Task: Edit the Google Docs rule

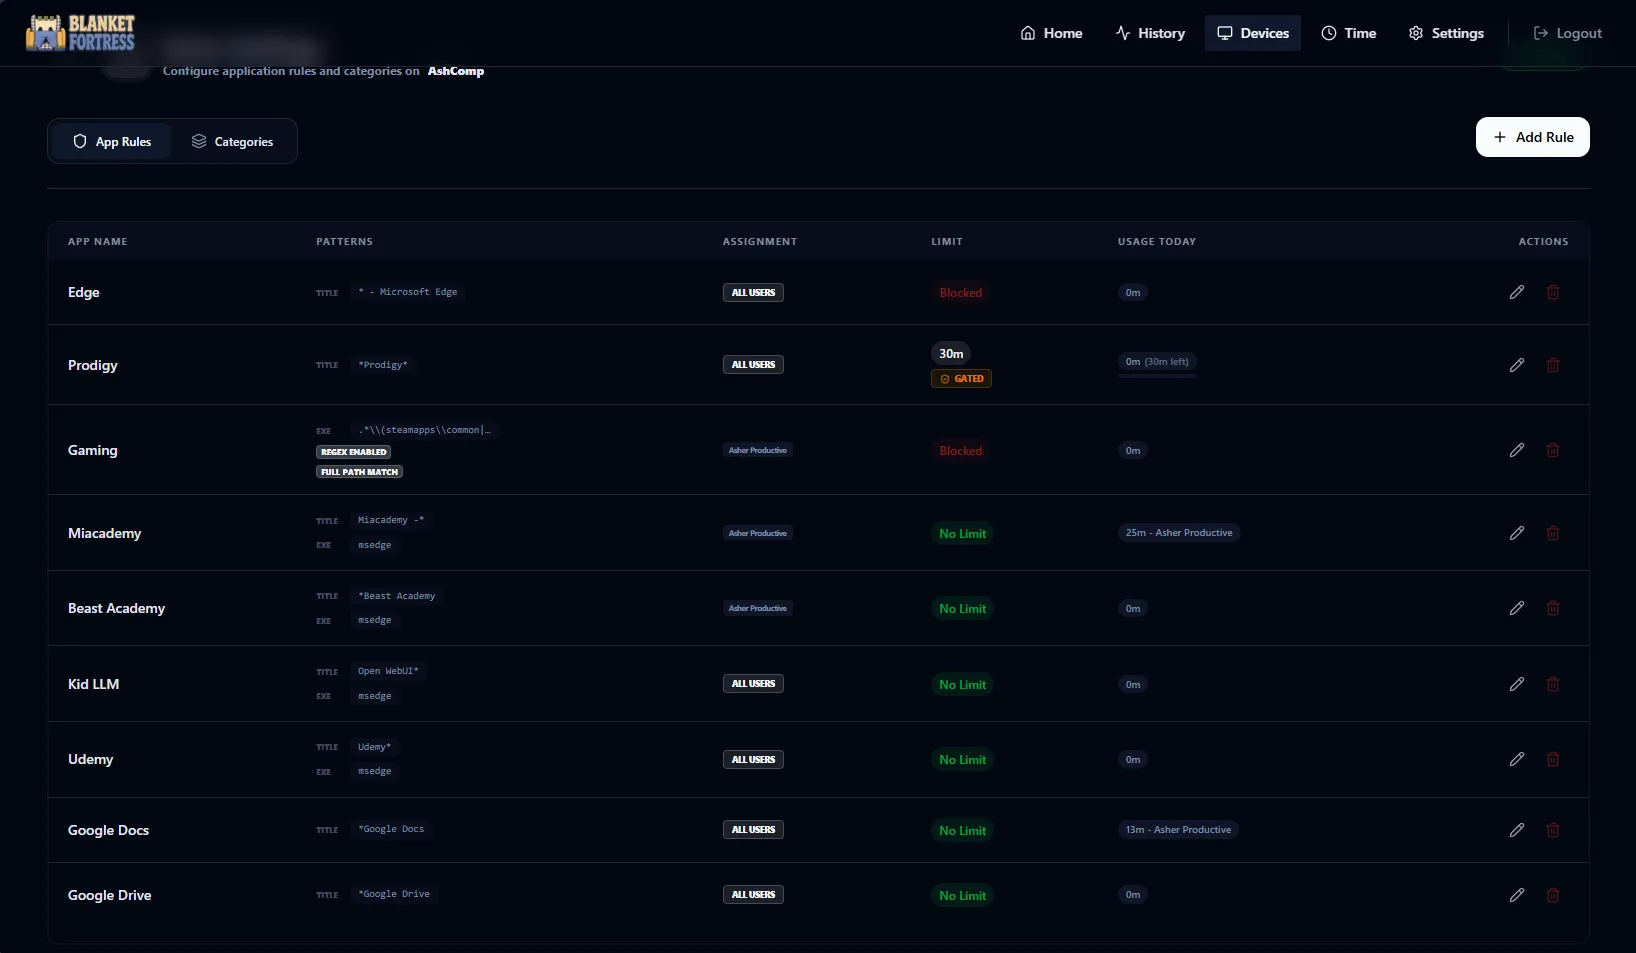Action: coord(1517,830)
